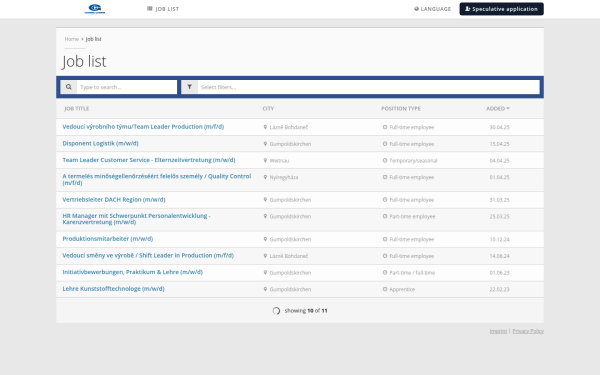The height and width of the screenshot is (375, 600).
Task: Click the company logo in the header
Action: [95, 9]
